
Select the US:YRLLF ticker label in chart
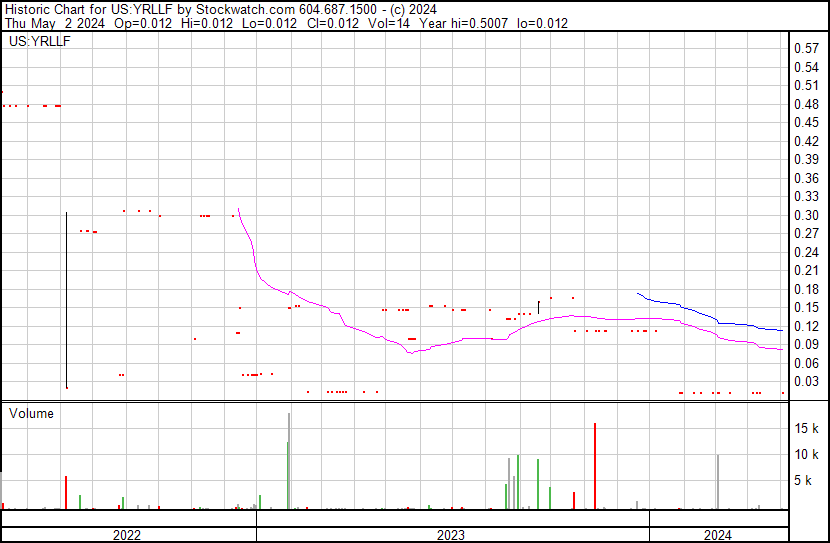pyautogui.click(x=40, y=41)
